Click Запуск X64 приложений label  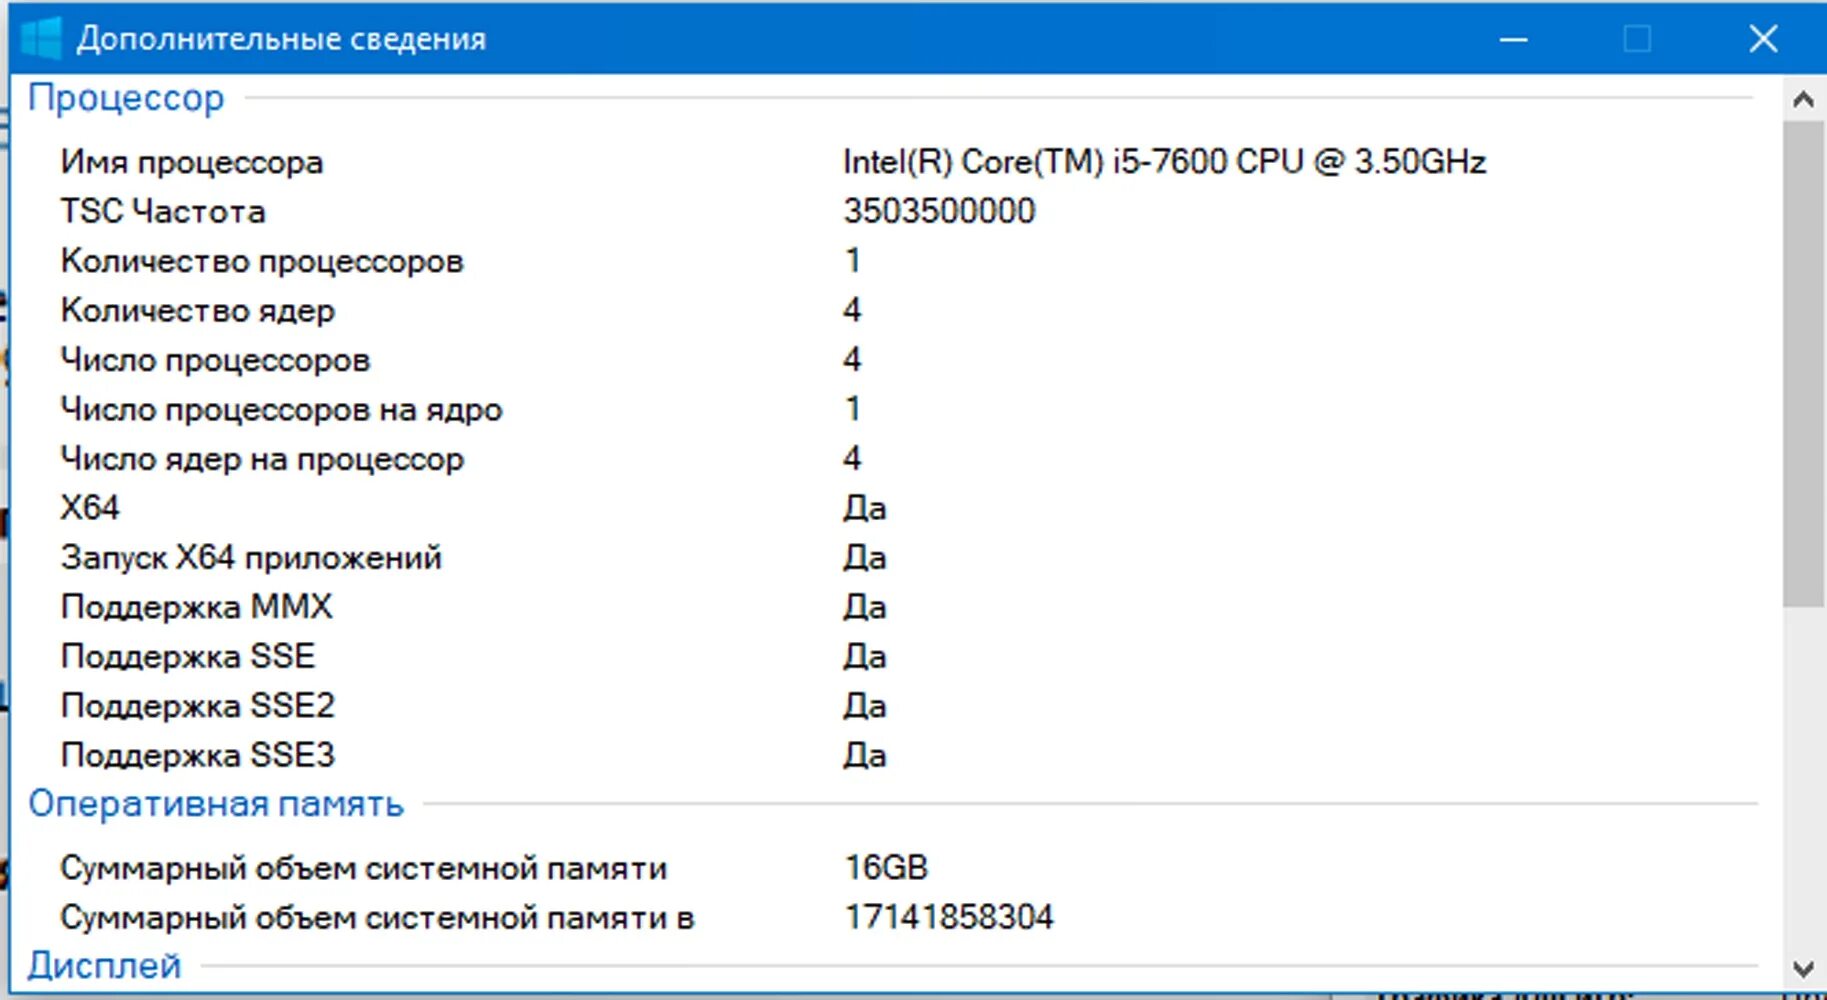(251, 557)
